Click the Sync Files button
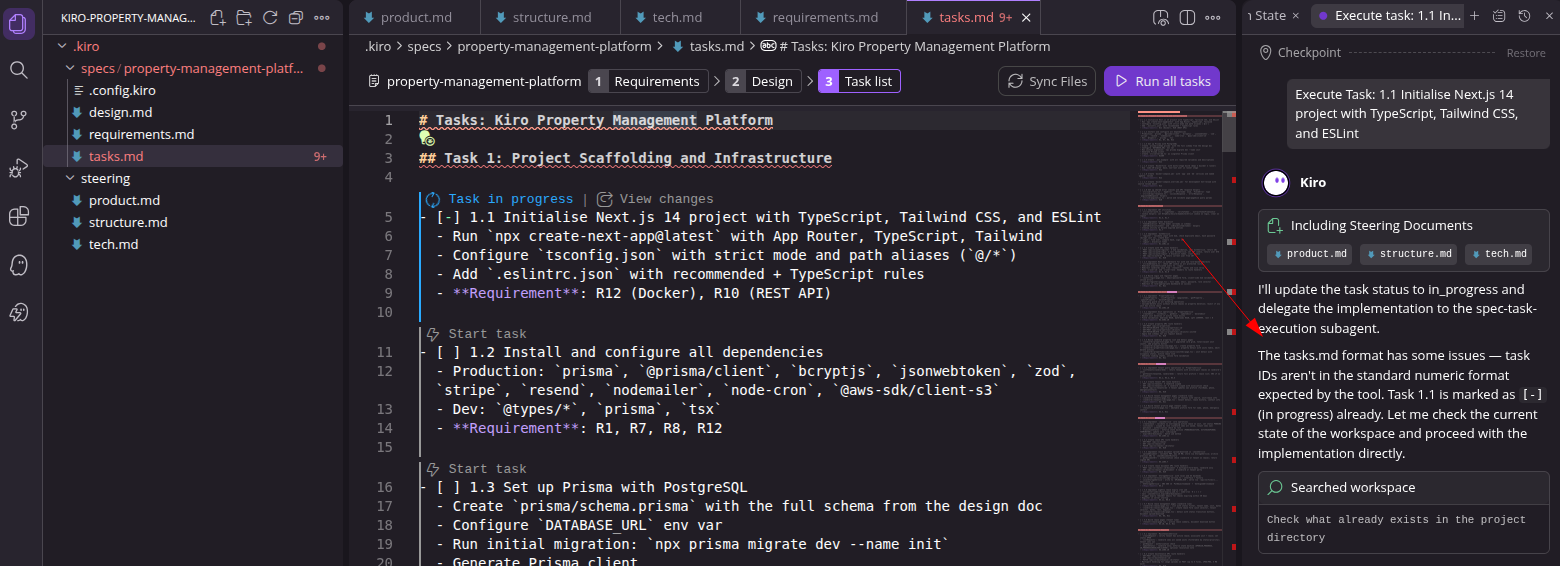This screenshot has width=1560, height=566. (1047, 81)
